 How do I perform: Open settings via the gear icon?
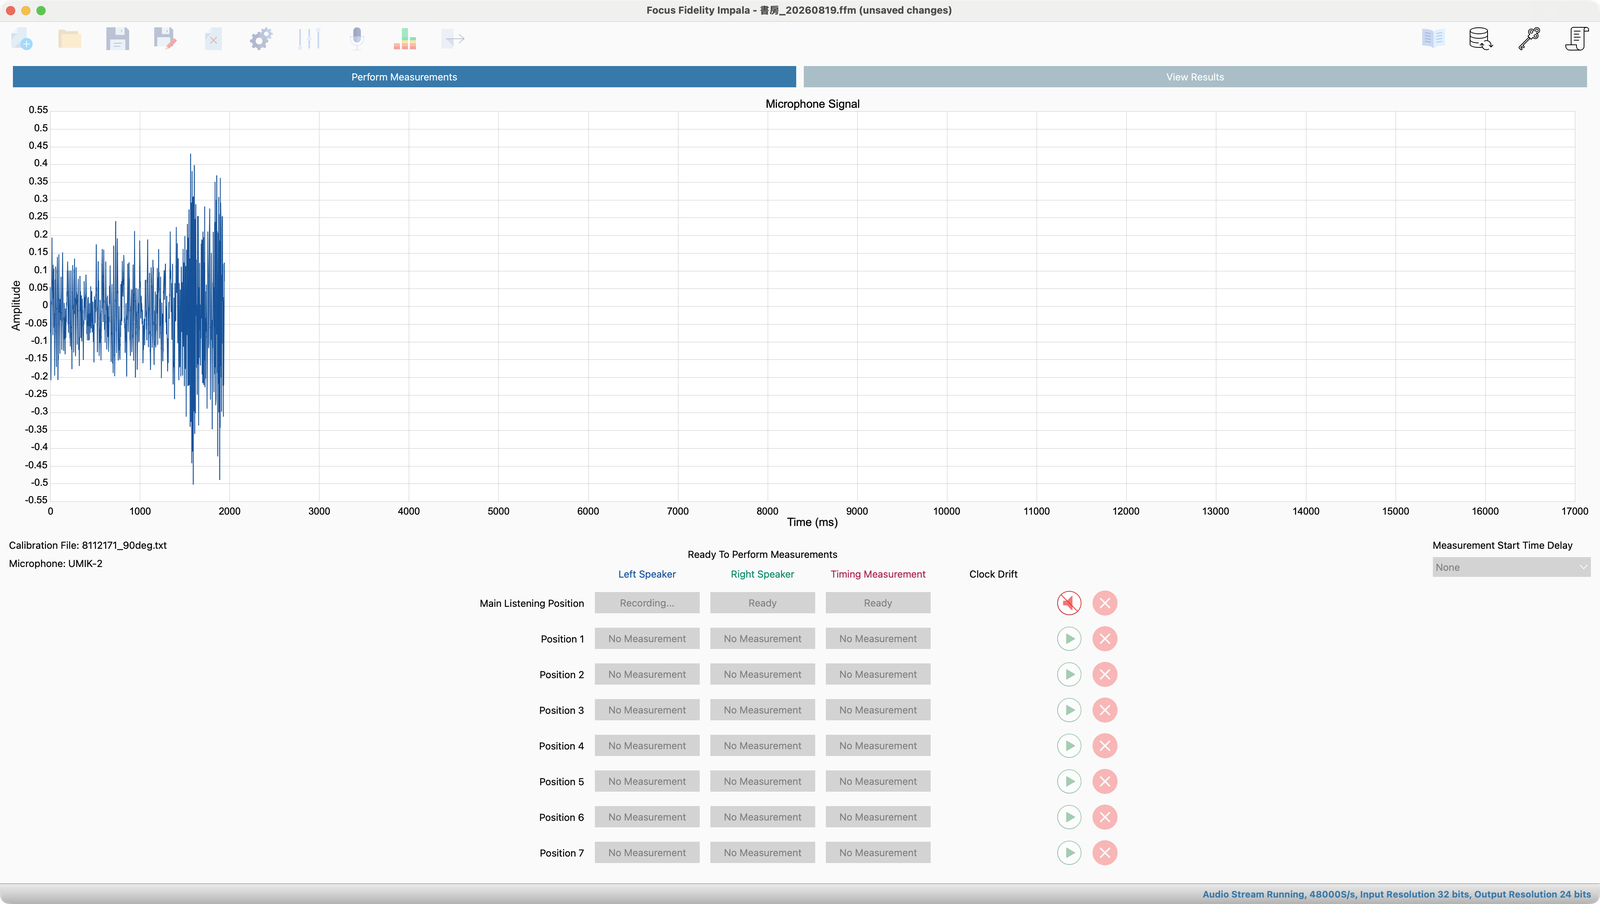pos(261,39)
